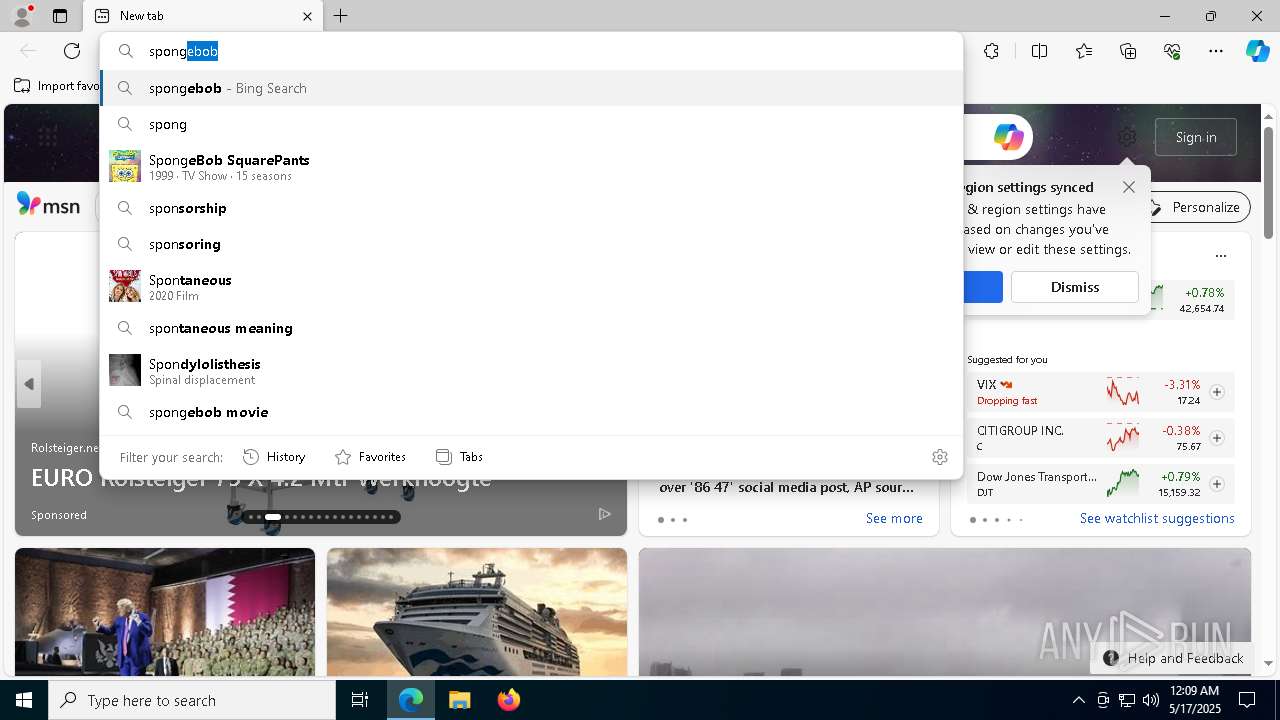Choose SpongeBob SquarePants TV show suggestion

click(531, 167)
